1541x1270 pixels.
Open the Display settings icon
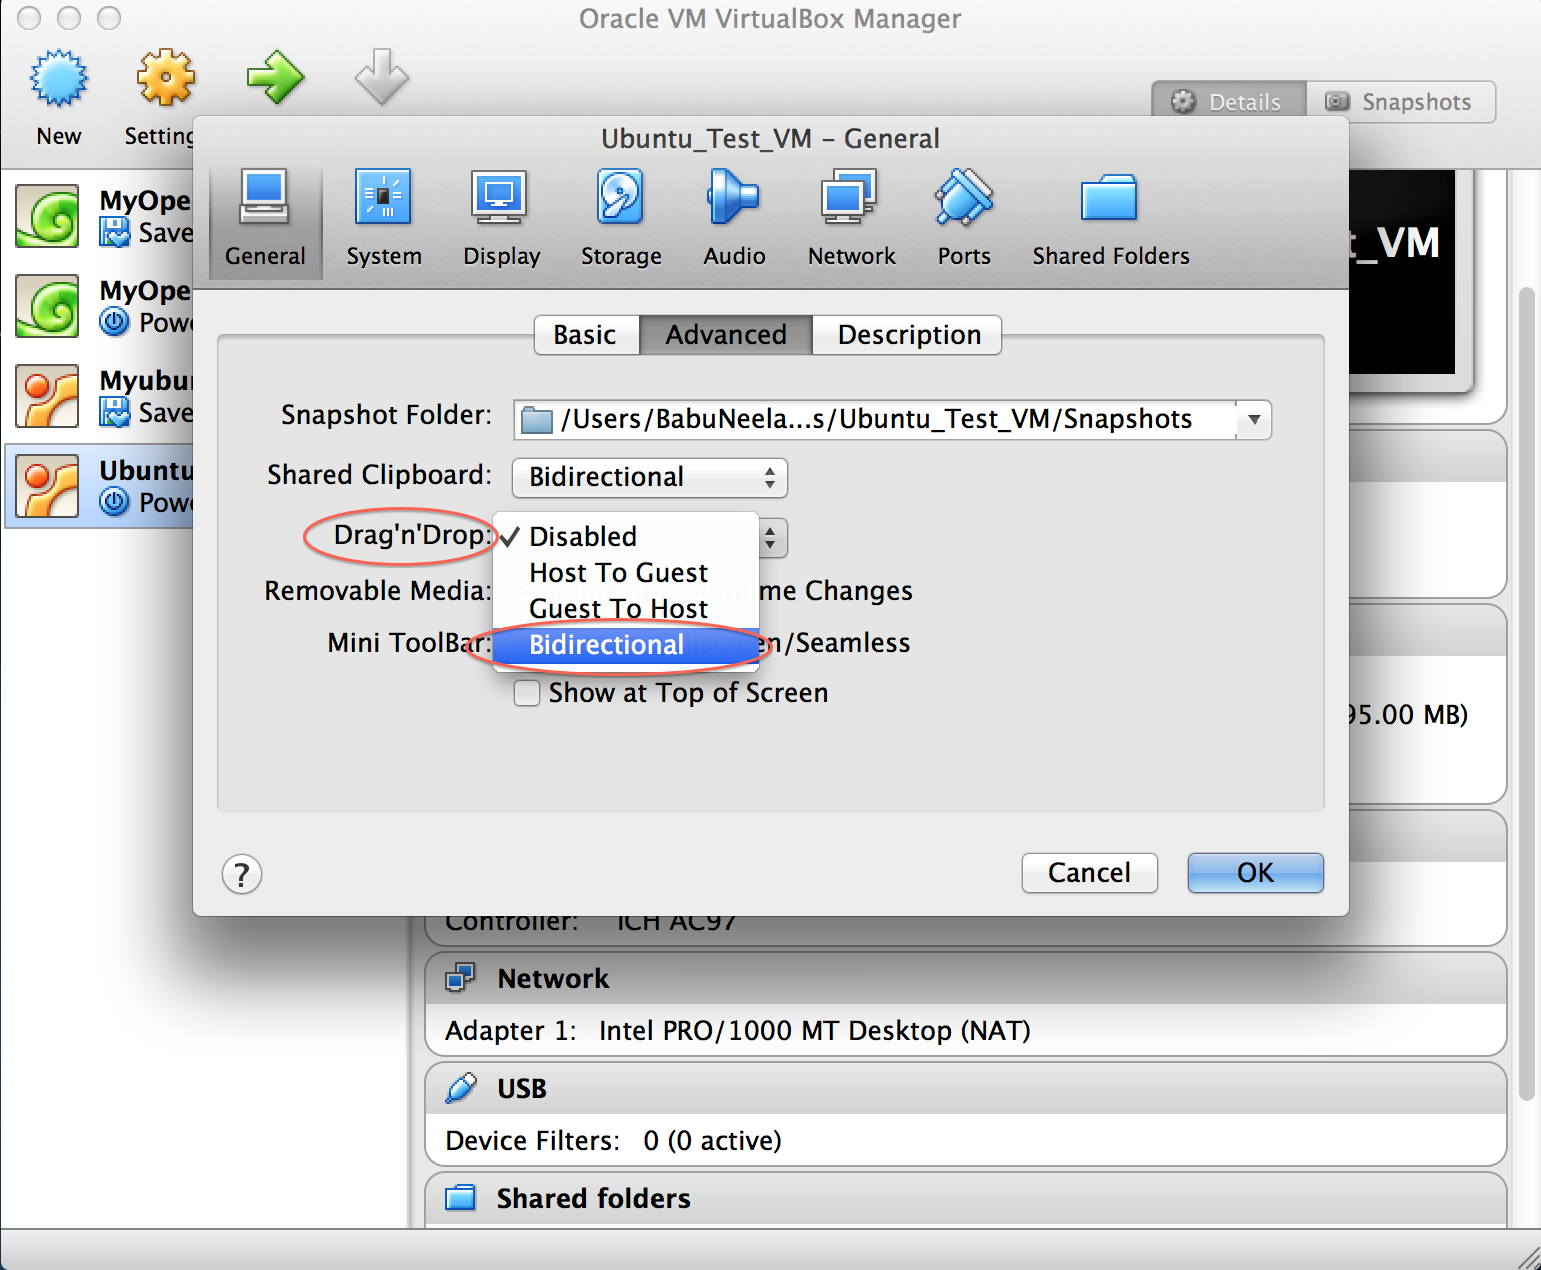500,215
